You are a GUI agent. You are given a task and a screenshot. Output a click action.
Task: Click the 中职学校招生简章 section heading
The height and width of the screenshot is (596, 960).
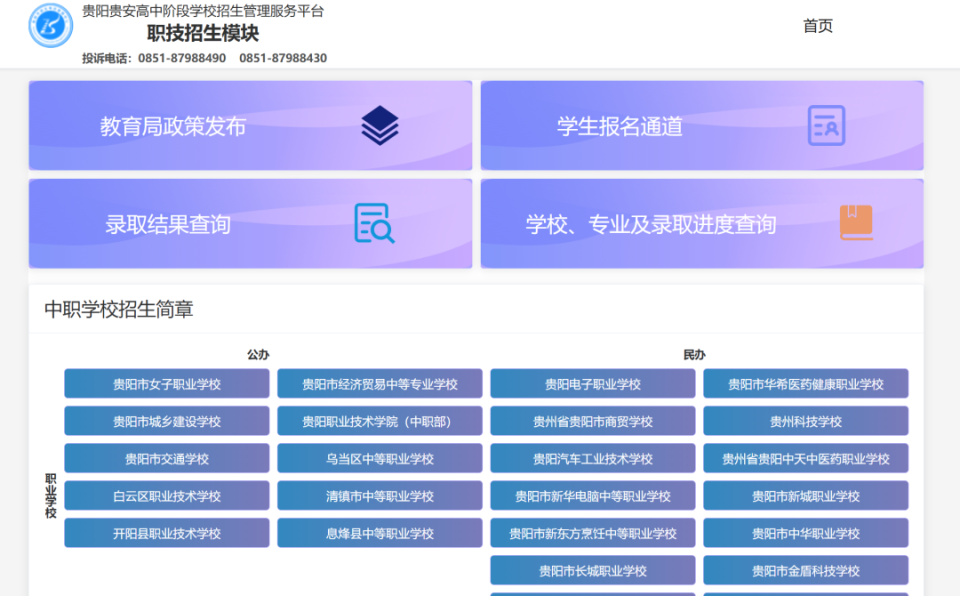pos(119,309)
